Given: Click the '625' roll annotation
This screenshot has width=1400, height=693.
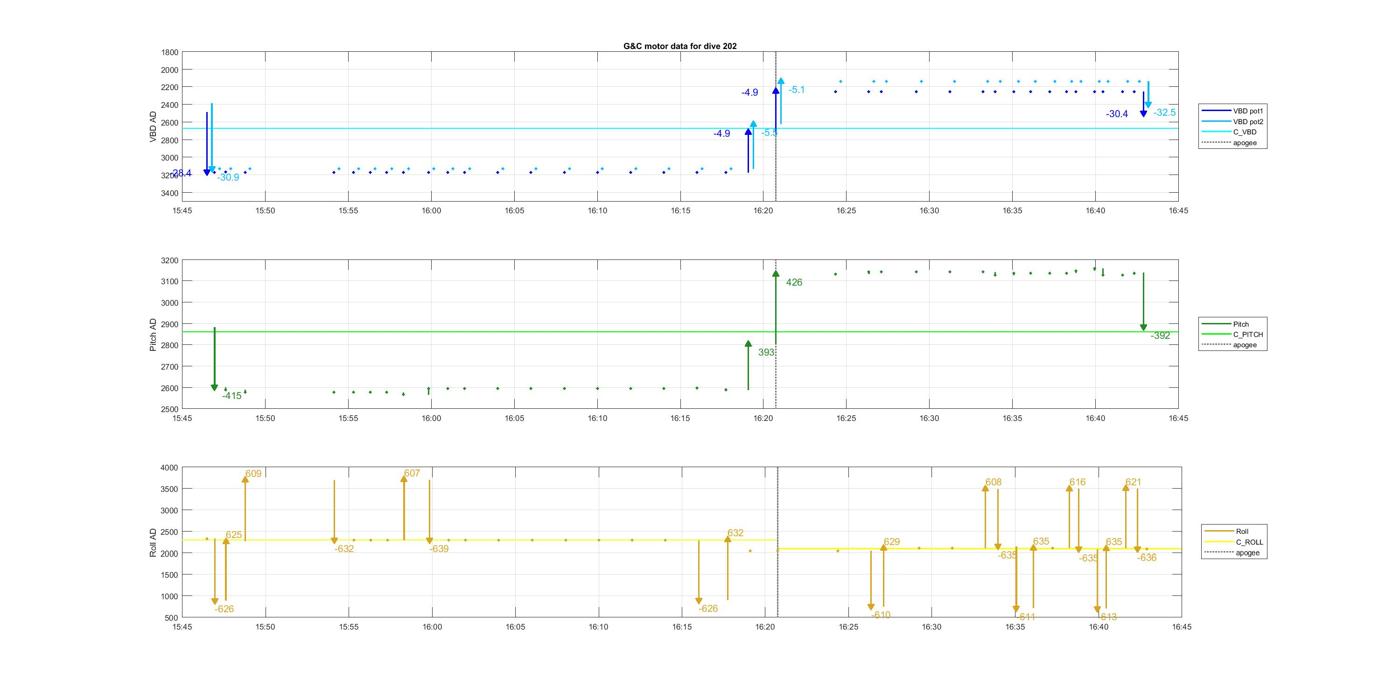Looking at the screenshot, I should click(234, 536).
